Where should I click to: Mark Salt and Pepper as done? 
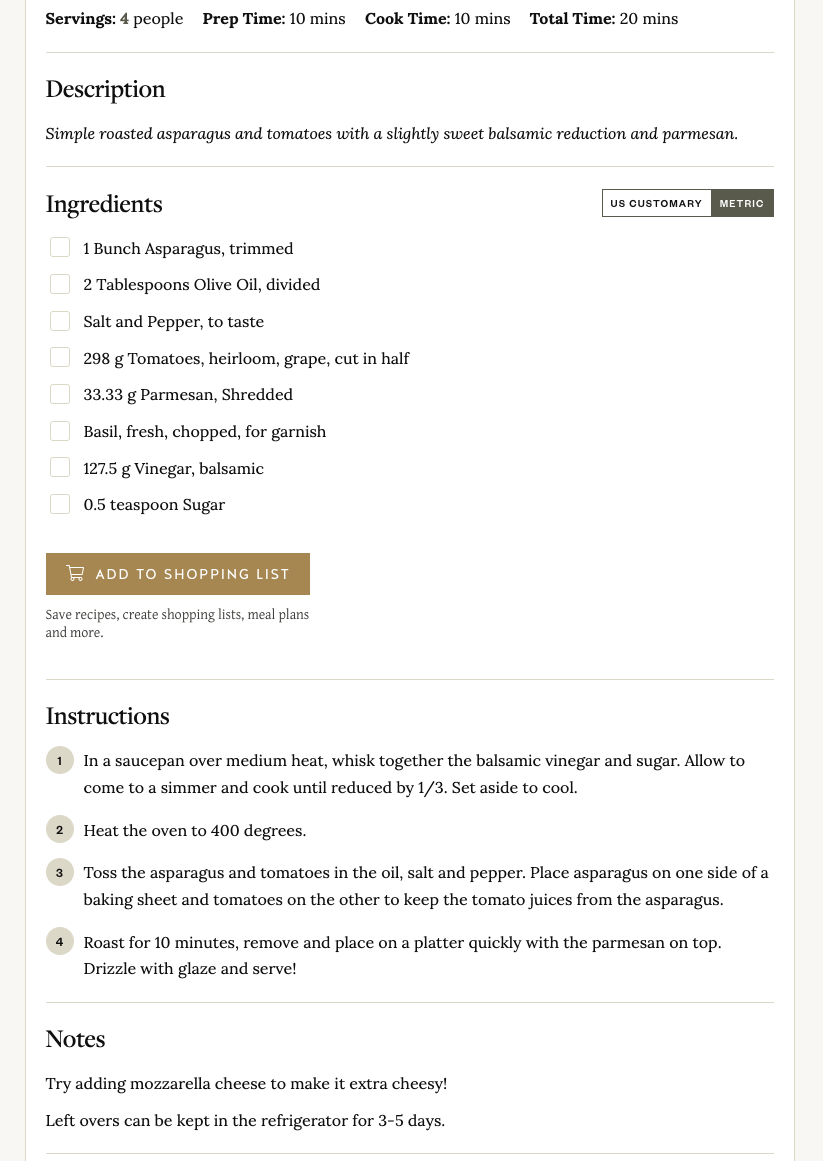(x=60, y=321)
